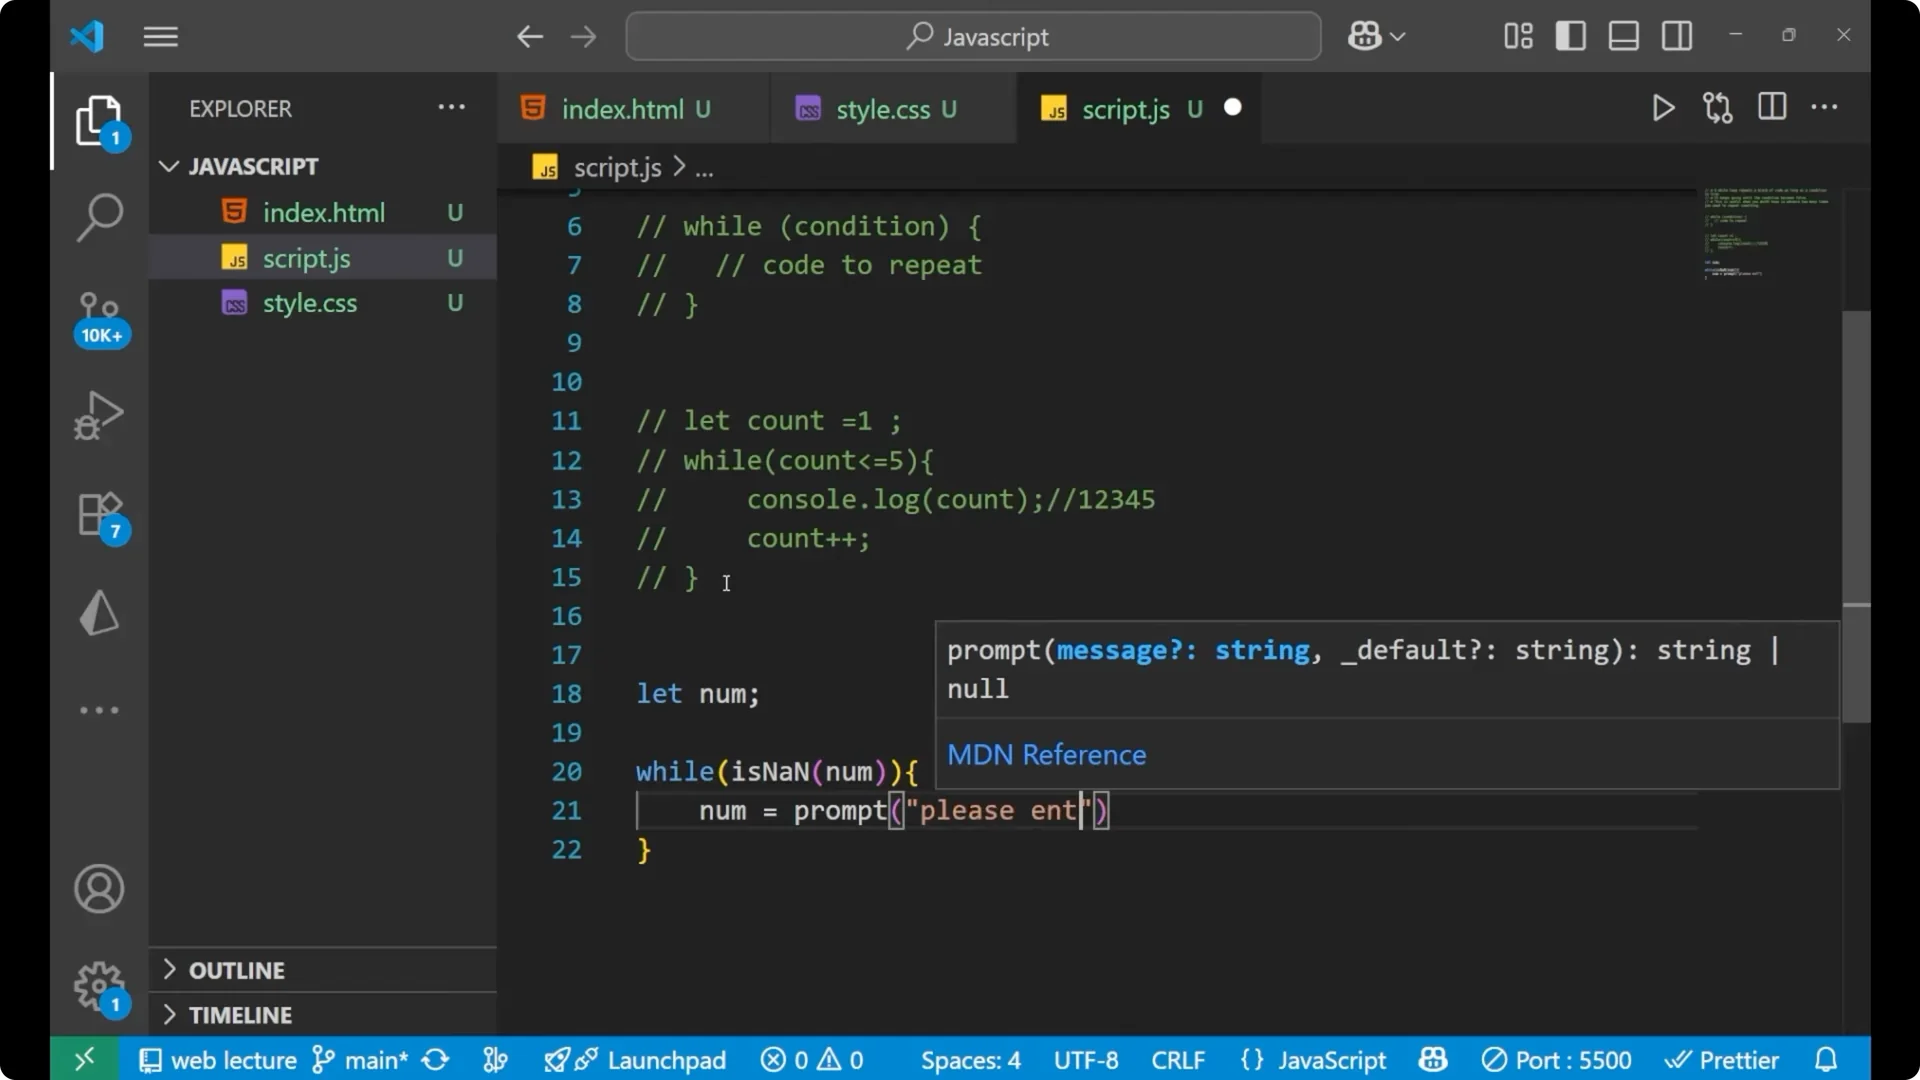Change line ending by clicking CRLF
Screen dimensions: 1920x1080
click(1178, 1060)
